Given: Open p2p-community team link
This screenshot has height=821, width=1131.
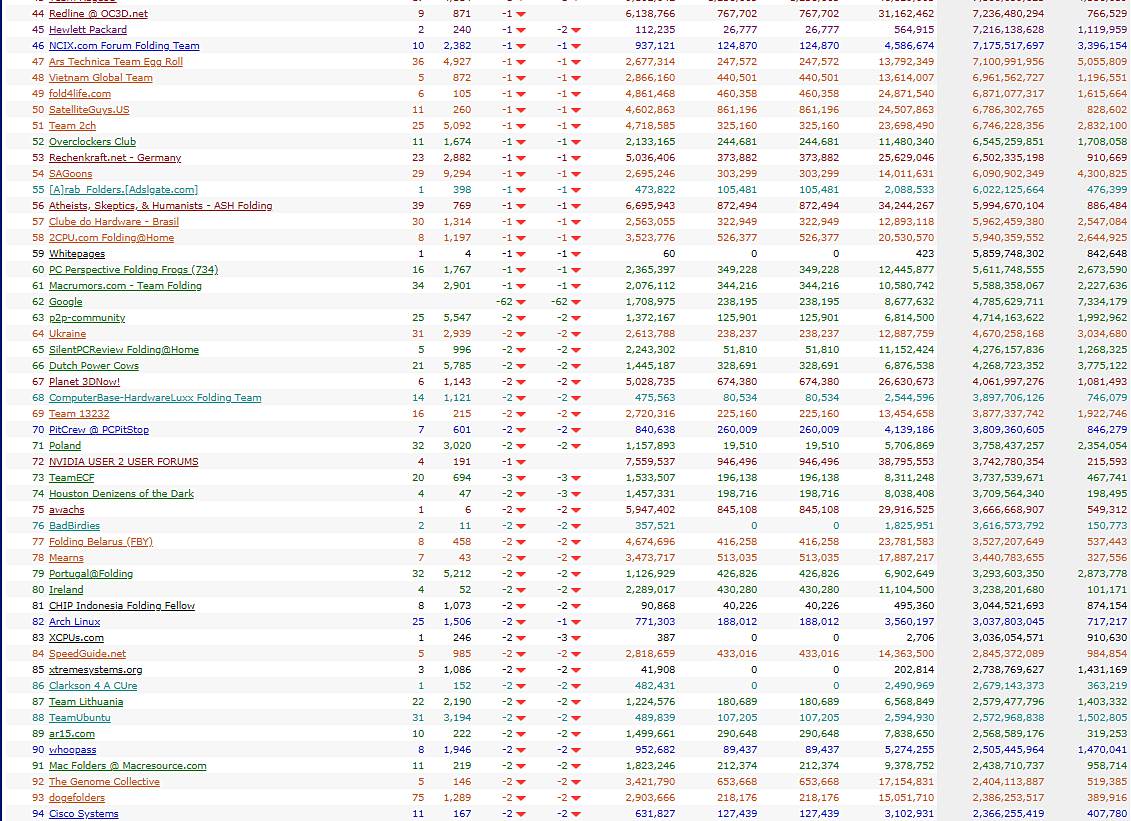Looking at the screenshot, I should [87, 317].
